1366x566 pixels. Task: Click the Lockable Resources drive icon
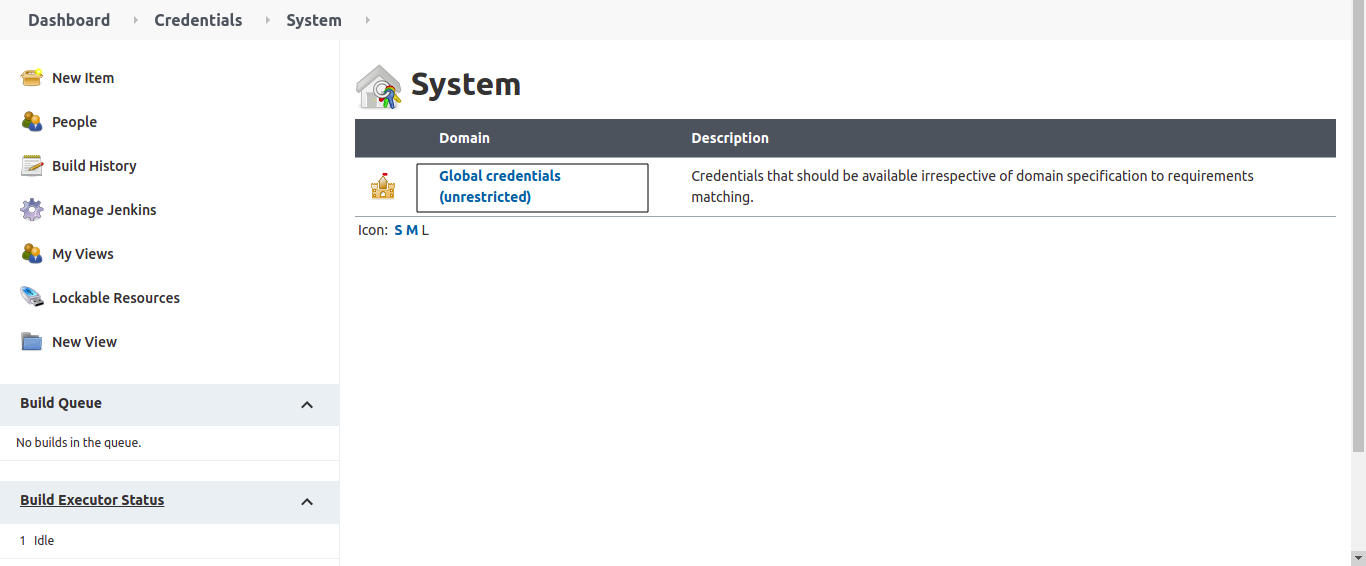tap(32, 298)
